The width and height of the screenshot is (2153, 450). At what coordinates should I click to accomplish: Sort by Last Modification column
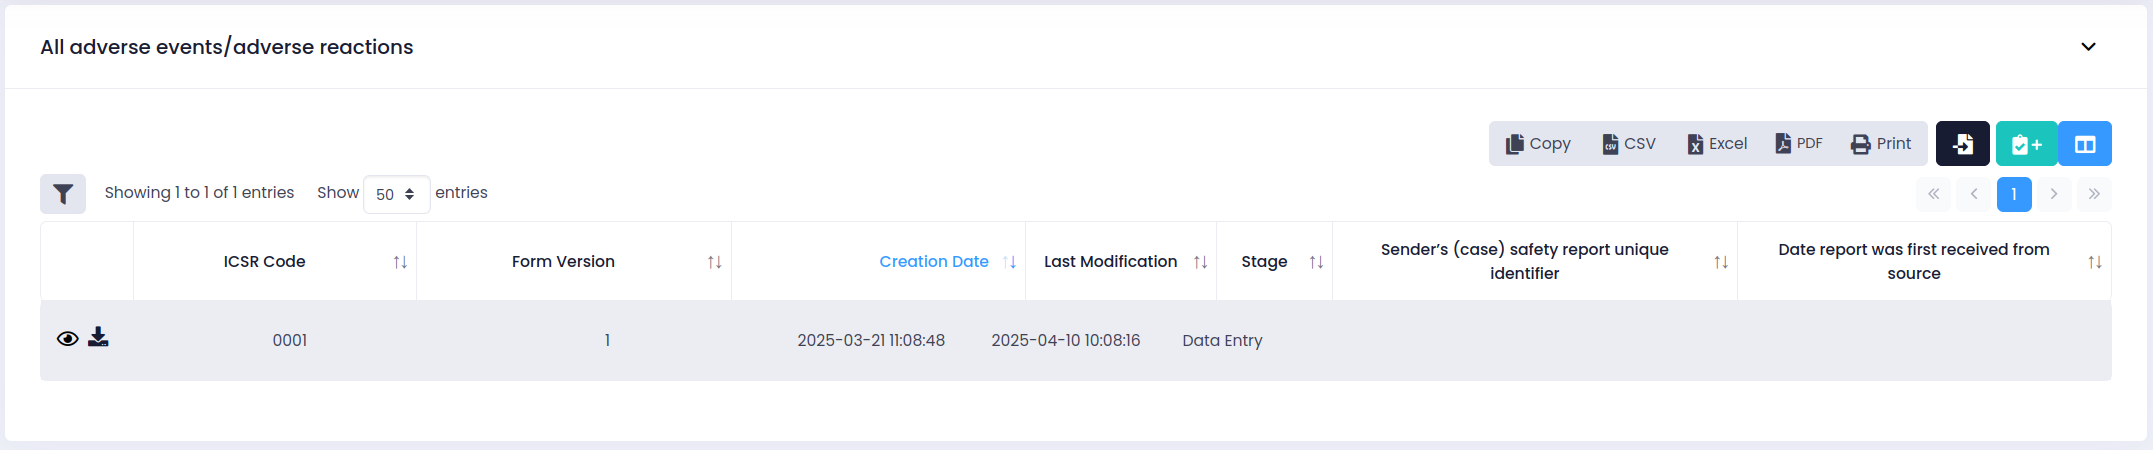(1110, 262)
